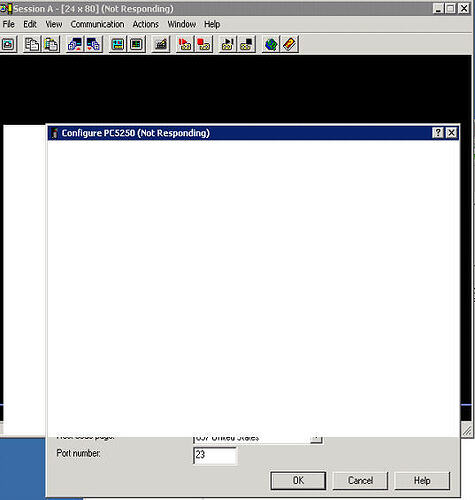The image size is (475, 500).
Task: Click the question mark title bar help button
Action: [438, 133]
